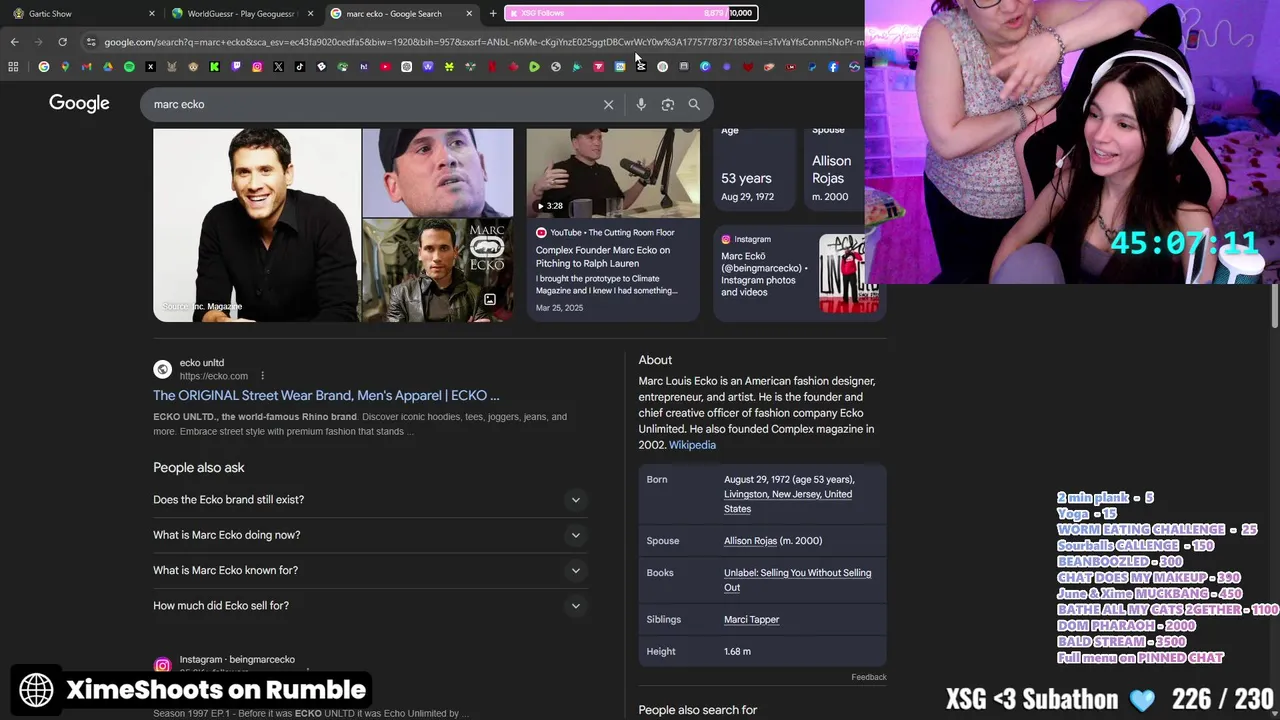Image resolution: width=1280 pixels, height=720 pixels.
Task: Open the CapCut bookmark
Action: (x=640, y=67)
